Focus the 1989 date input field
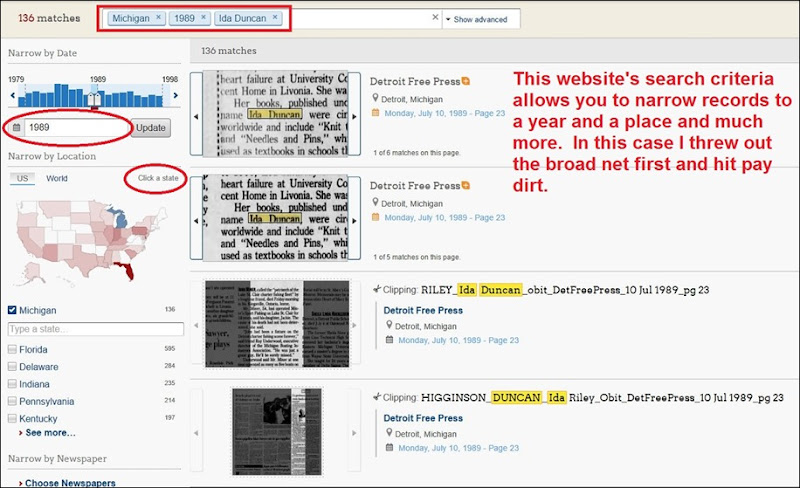Screen dimensions: 800x488 pos(77,128)
